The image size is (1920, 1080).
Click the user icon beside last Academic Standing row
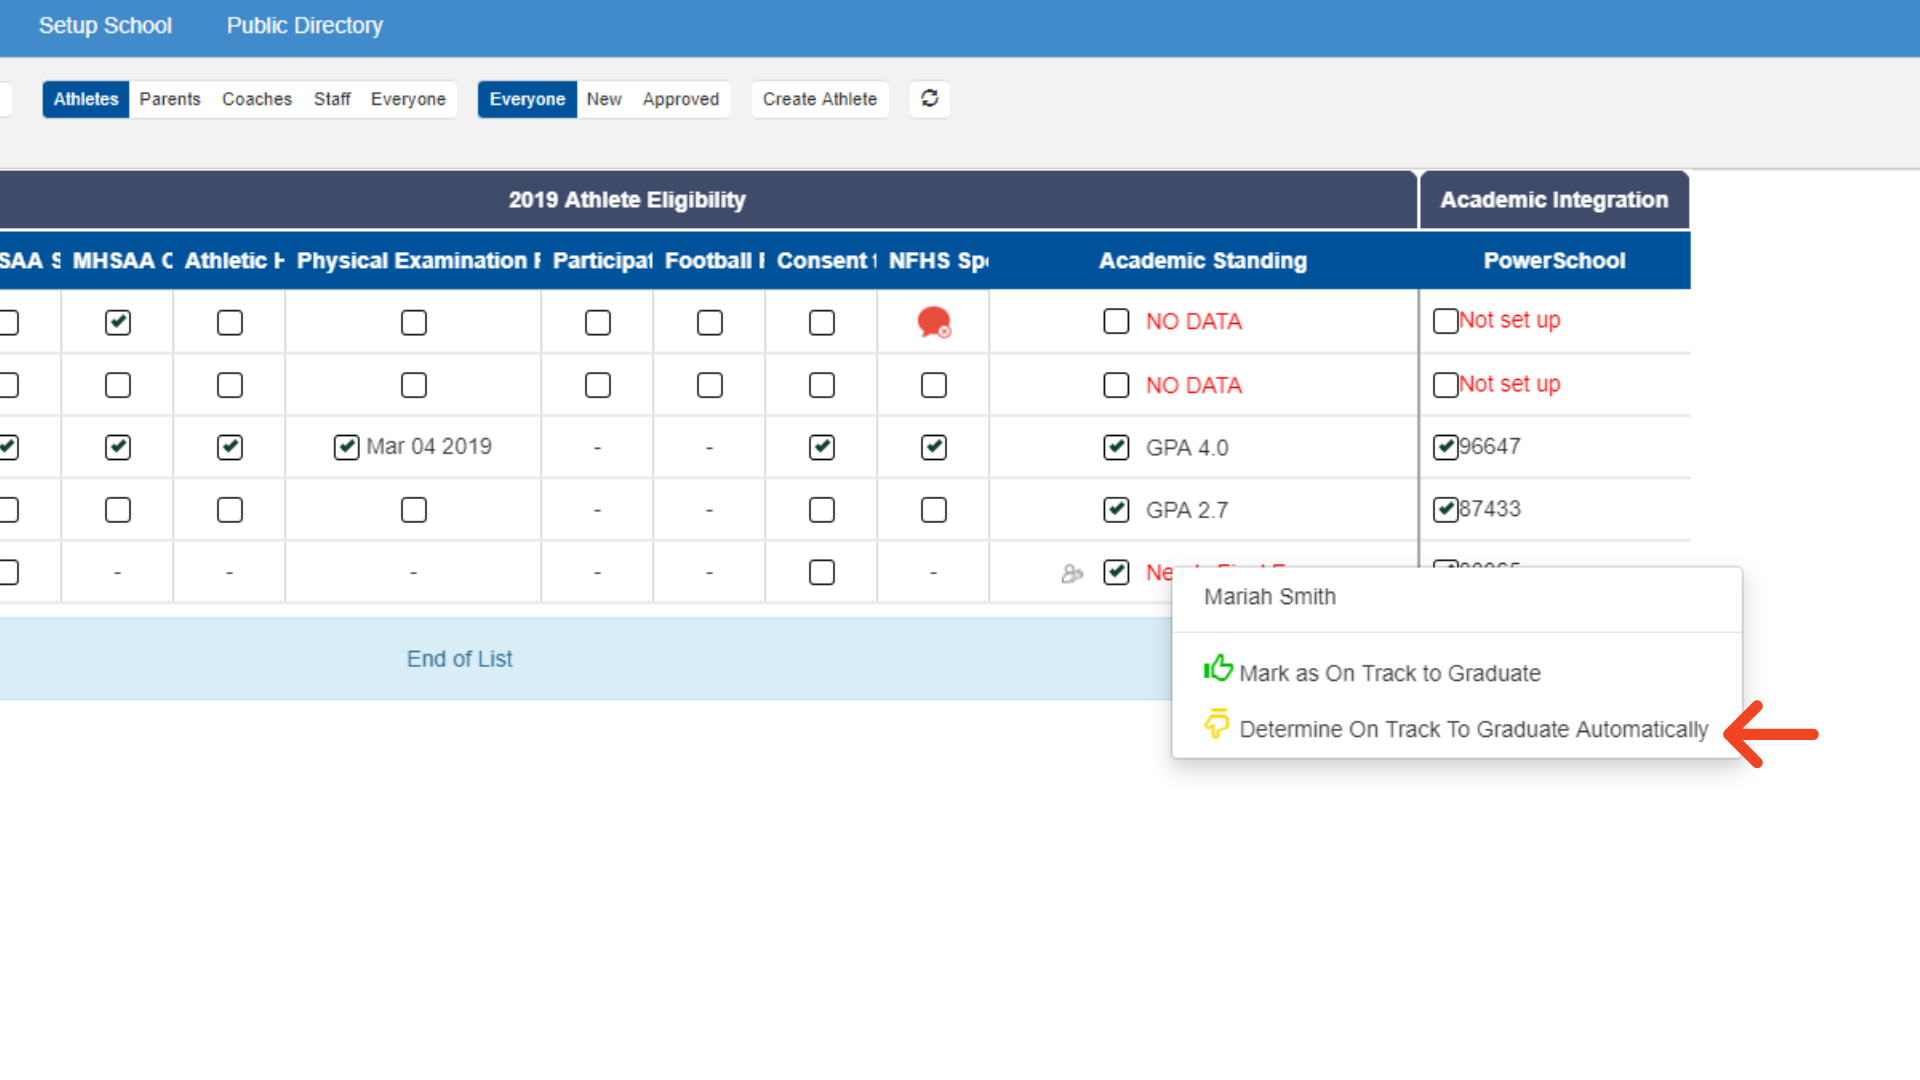coord(1072,573)
